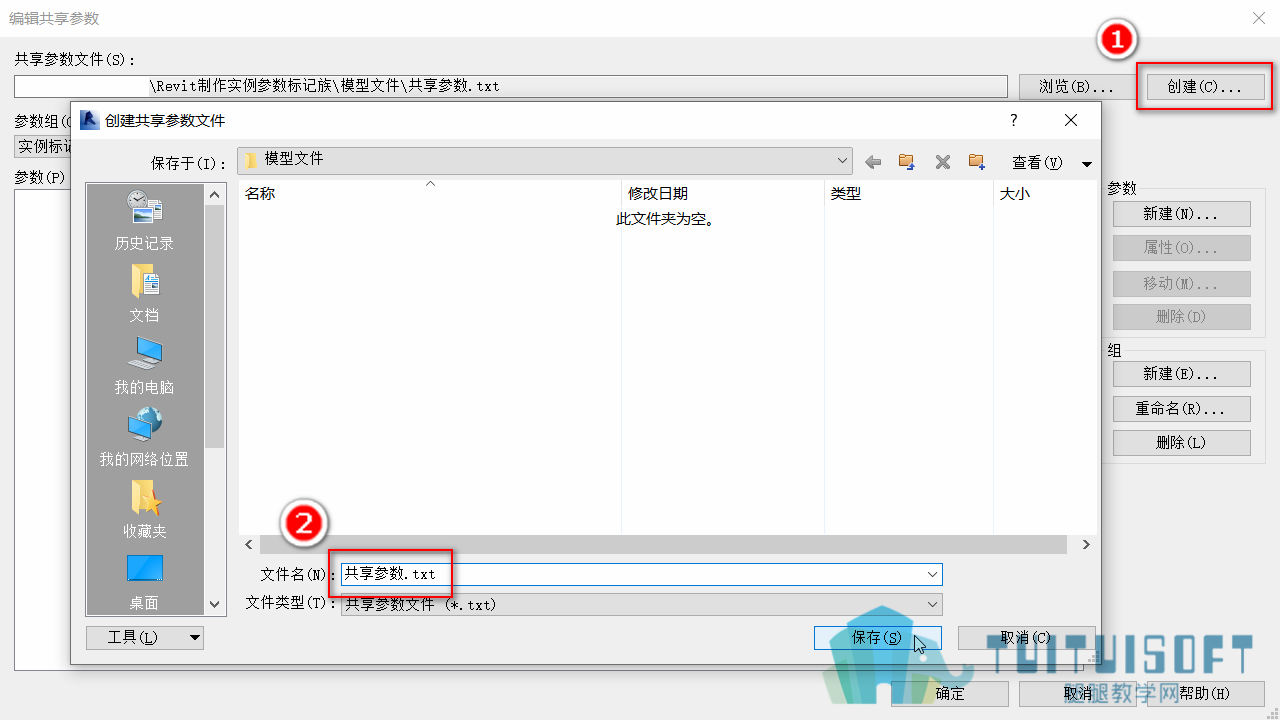Click 创建(C)... button in background window
The height and width of the screenshot is (720, 1280).
(1204, 87)
